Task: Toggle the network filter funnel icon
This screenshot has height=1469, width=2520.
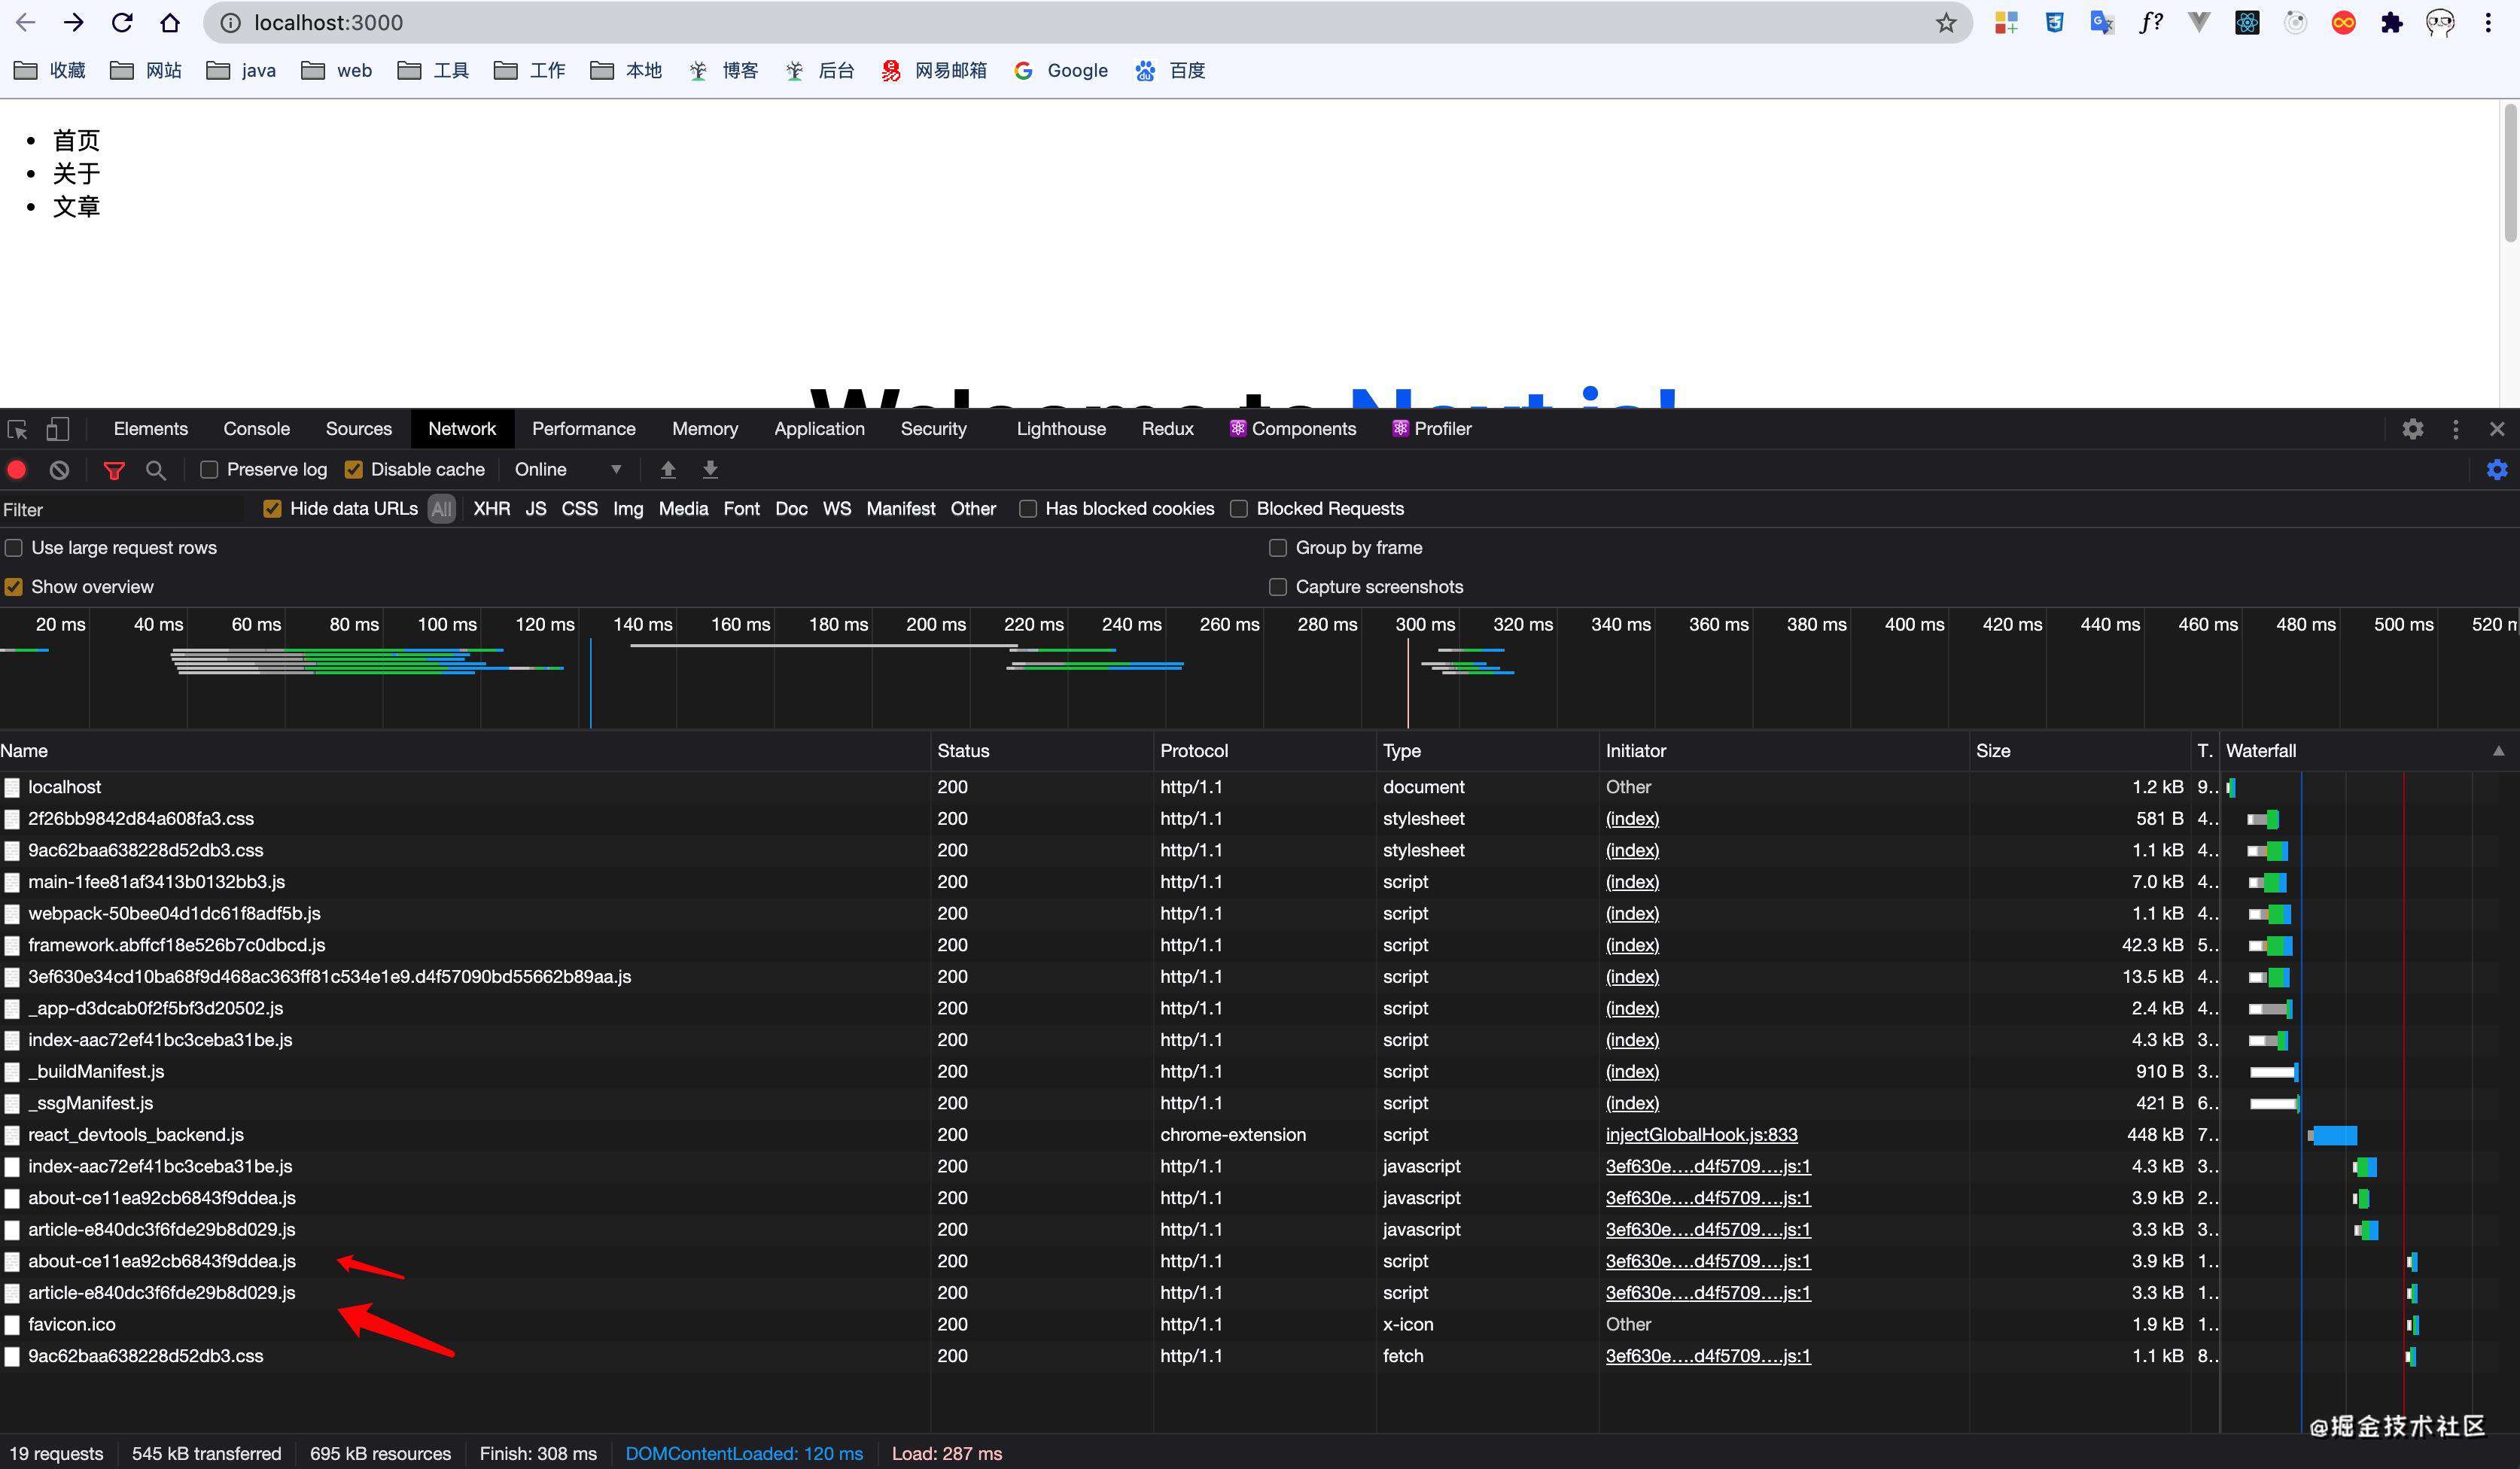Action: coord(114,469)
